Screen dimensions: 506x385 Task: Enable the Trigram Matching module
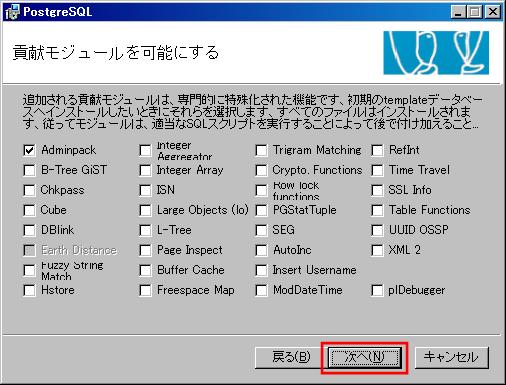[261, 150]
